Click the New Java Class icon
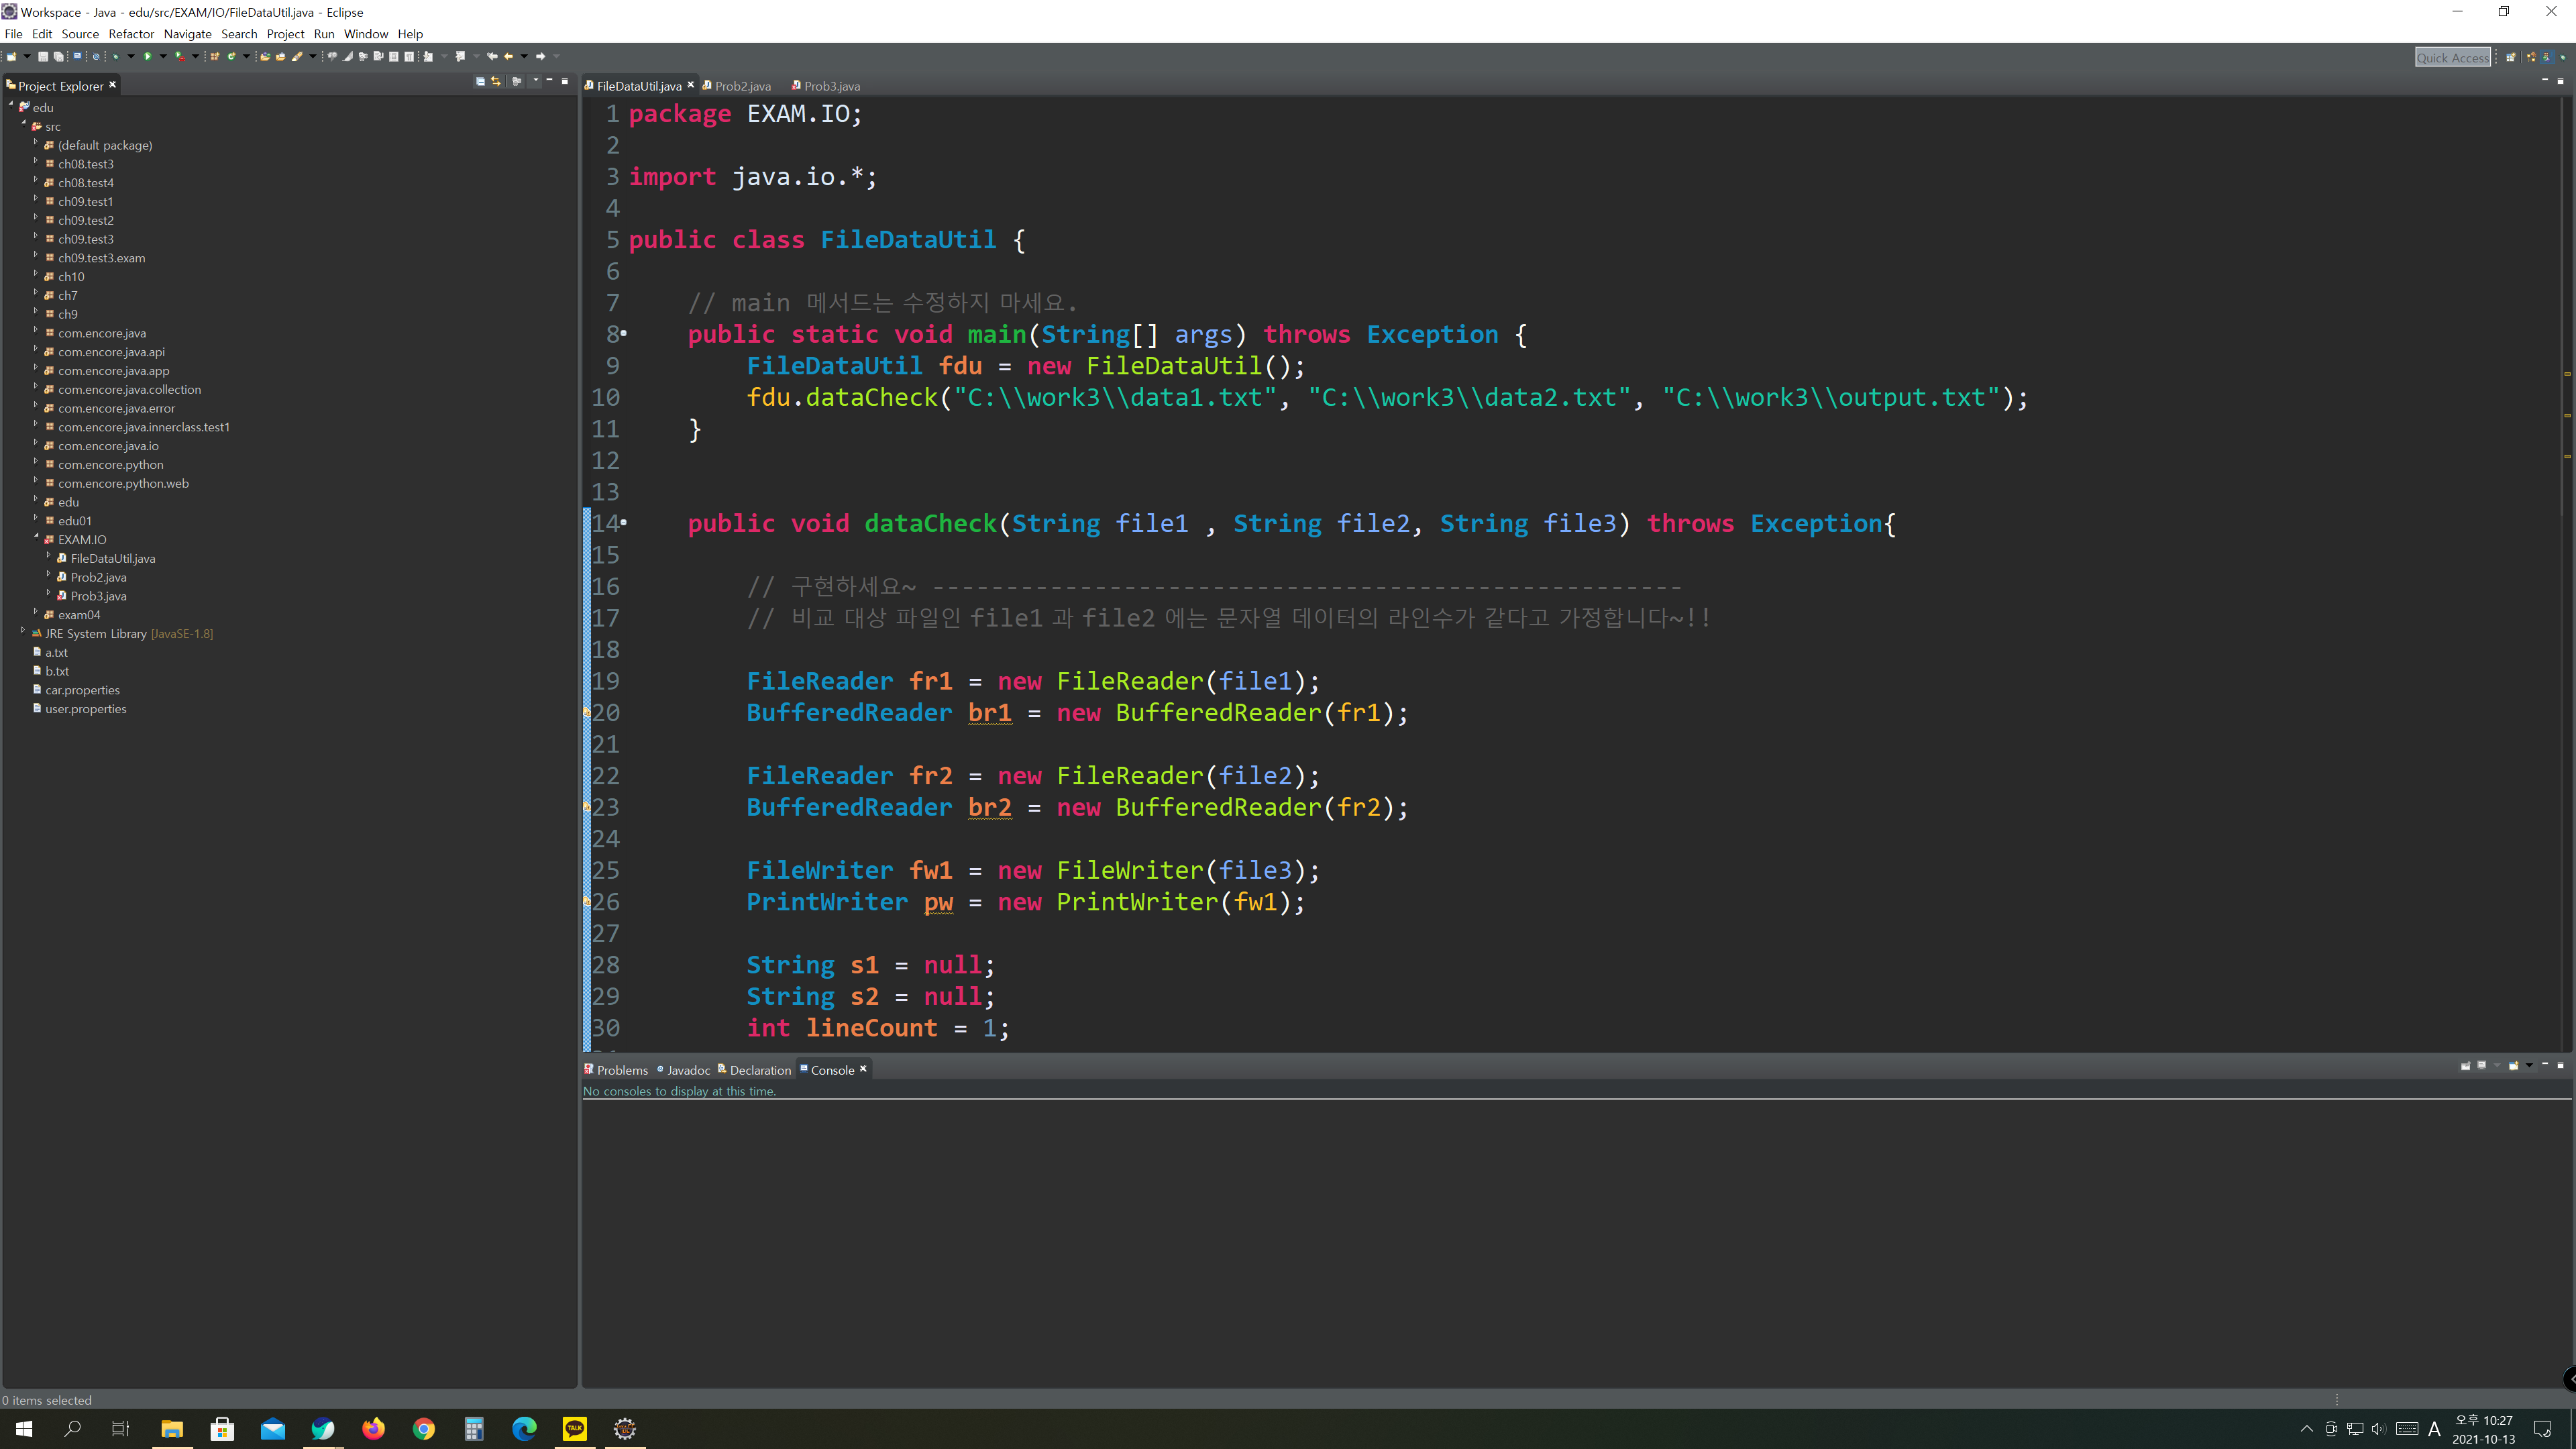Image resolution: width=2576 pixels, height=1449 pixels. point(231,57)
